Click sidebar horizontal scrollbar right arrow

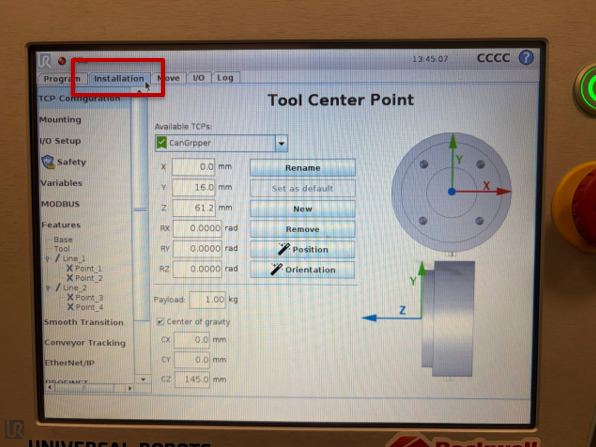[x=130, y=388]
